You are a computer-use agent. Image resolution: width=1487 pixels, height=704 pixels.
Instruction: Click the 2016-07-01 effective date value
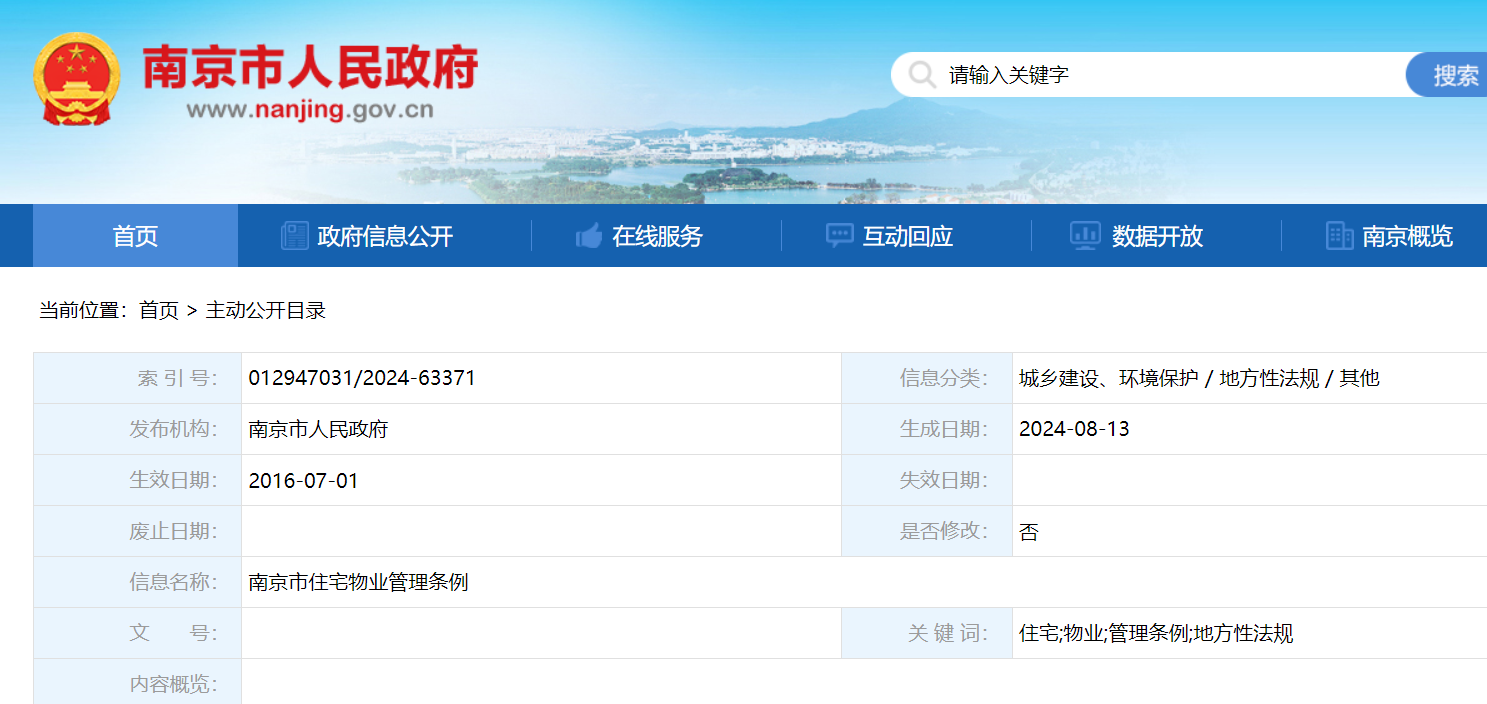click(303, 480)
